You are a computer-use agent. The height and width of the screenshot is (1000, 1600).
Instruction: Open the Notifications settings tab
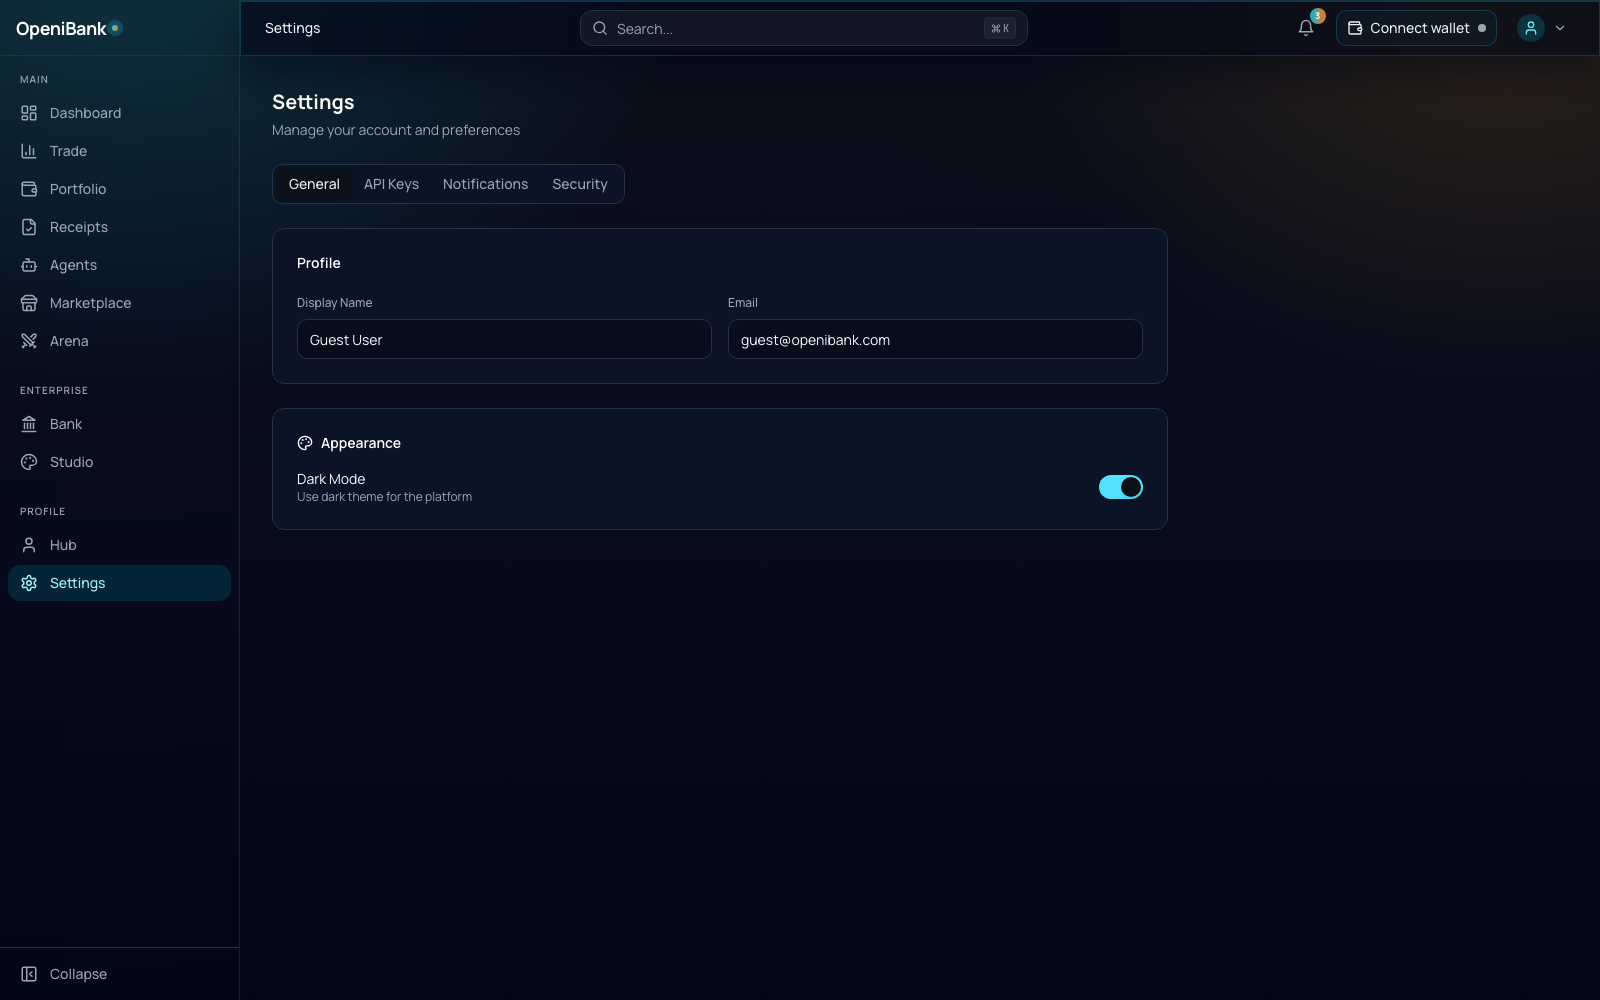485,184
